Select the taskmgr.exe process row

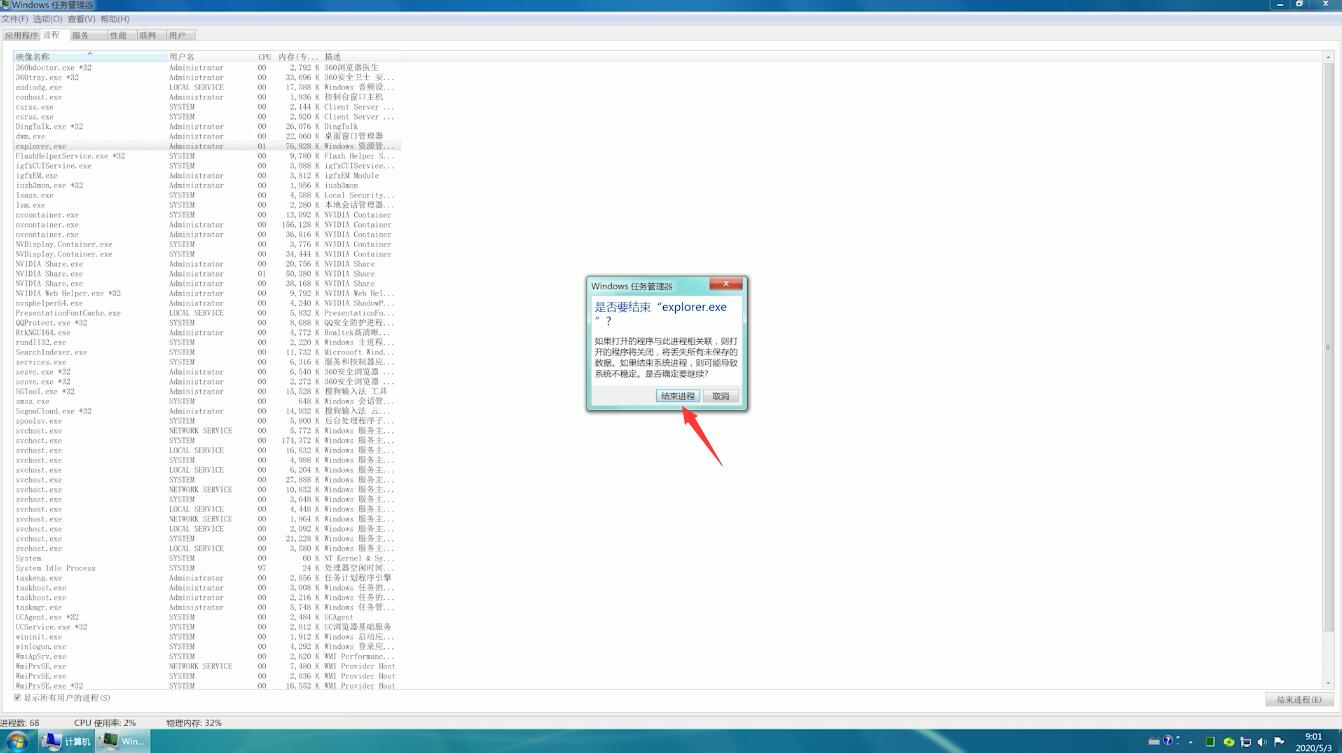tap(207, 607)
